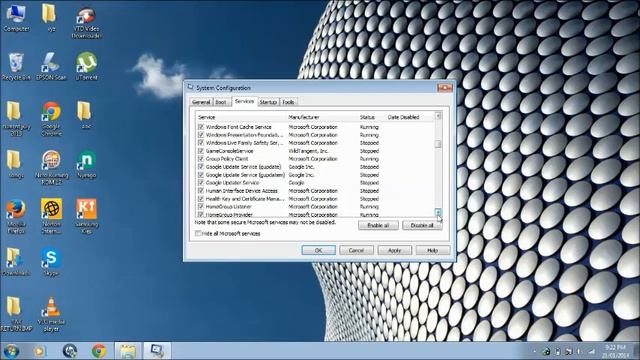Screen dimensions: 640x360
Task: Open the Recycle Bin icon
Action: point(16,67)
